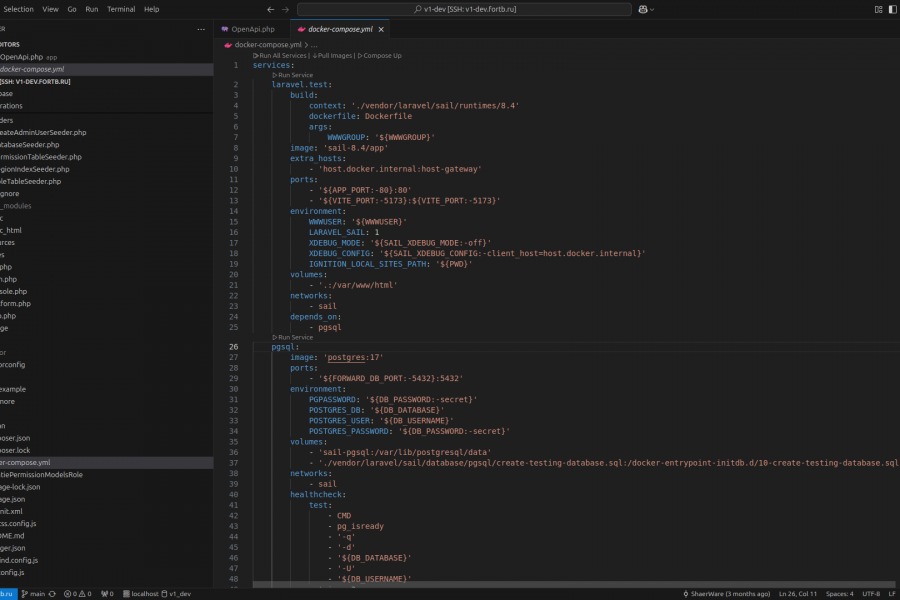Image resolution: width=900 pixels, height=600 pixels.
Task: Close the docker-compose.yml editor tab
Action: [x=381, y=30]
